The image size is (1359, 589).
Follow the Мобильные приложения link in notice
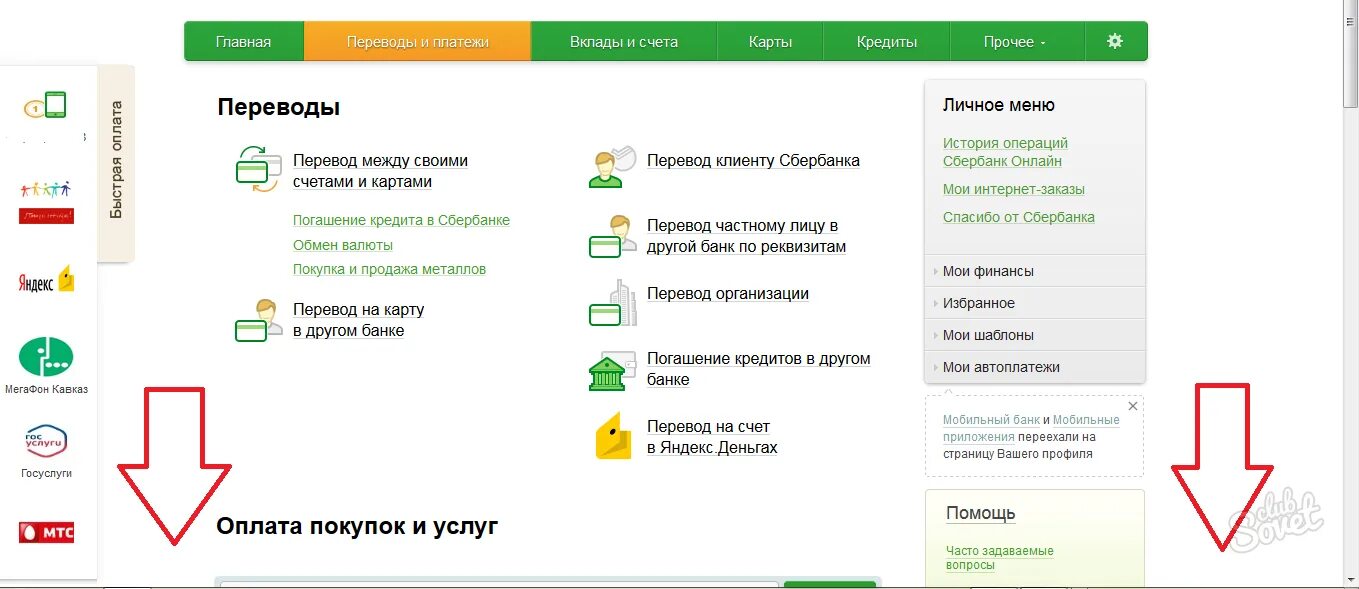pos(1031,429)
